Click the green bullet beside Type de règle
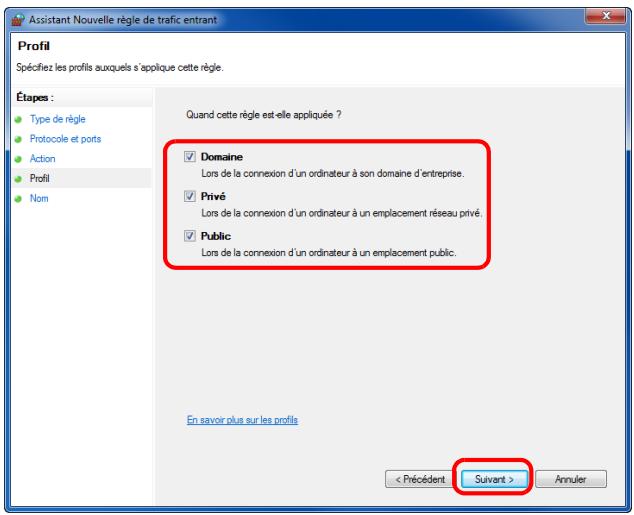Image resolution: width=634 pixels, height=515 pixels. click(x=18, y=120)
